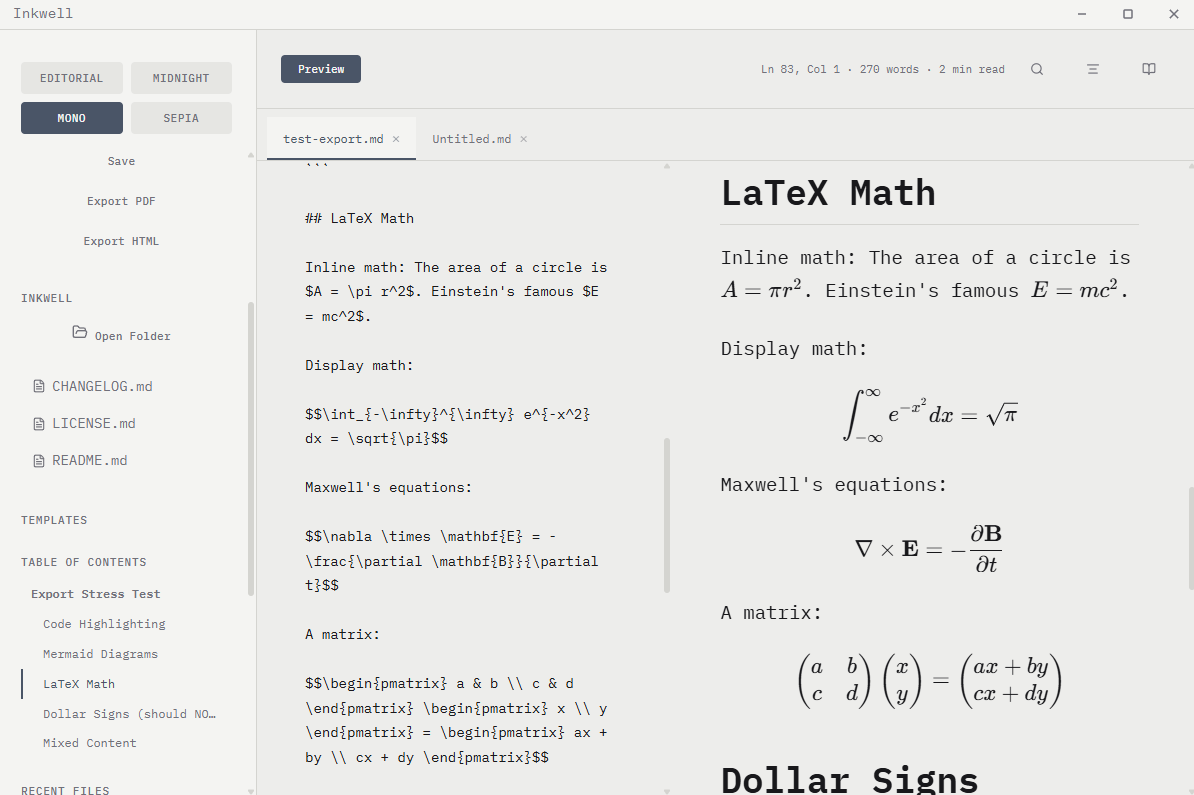This screenshot has height=795, width=1194.
Task: Click the '2 min read' status text
Action: [x=971, y=69]
